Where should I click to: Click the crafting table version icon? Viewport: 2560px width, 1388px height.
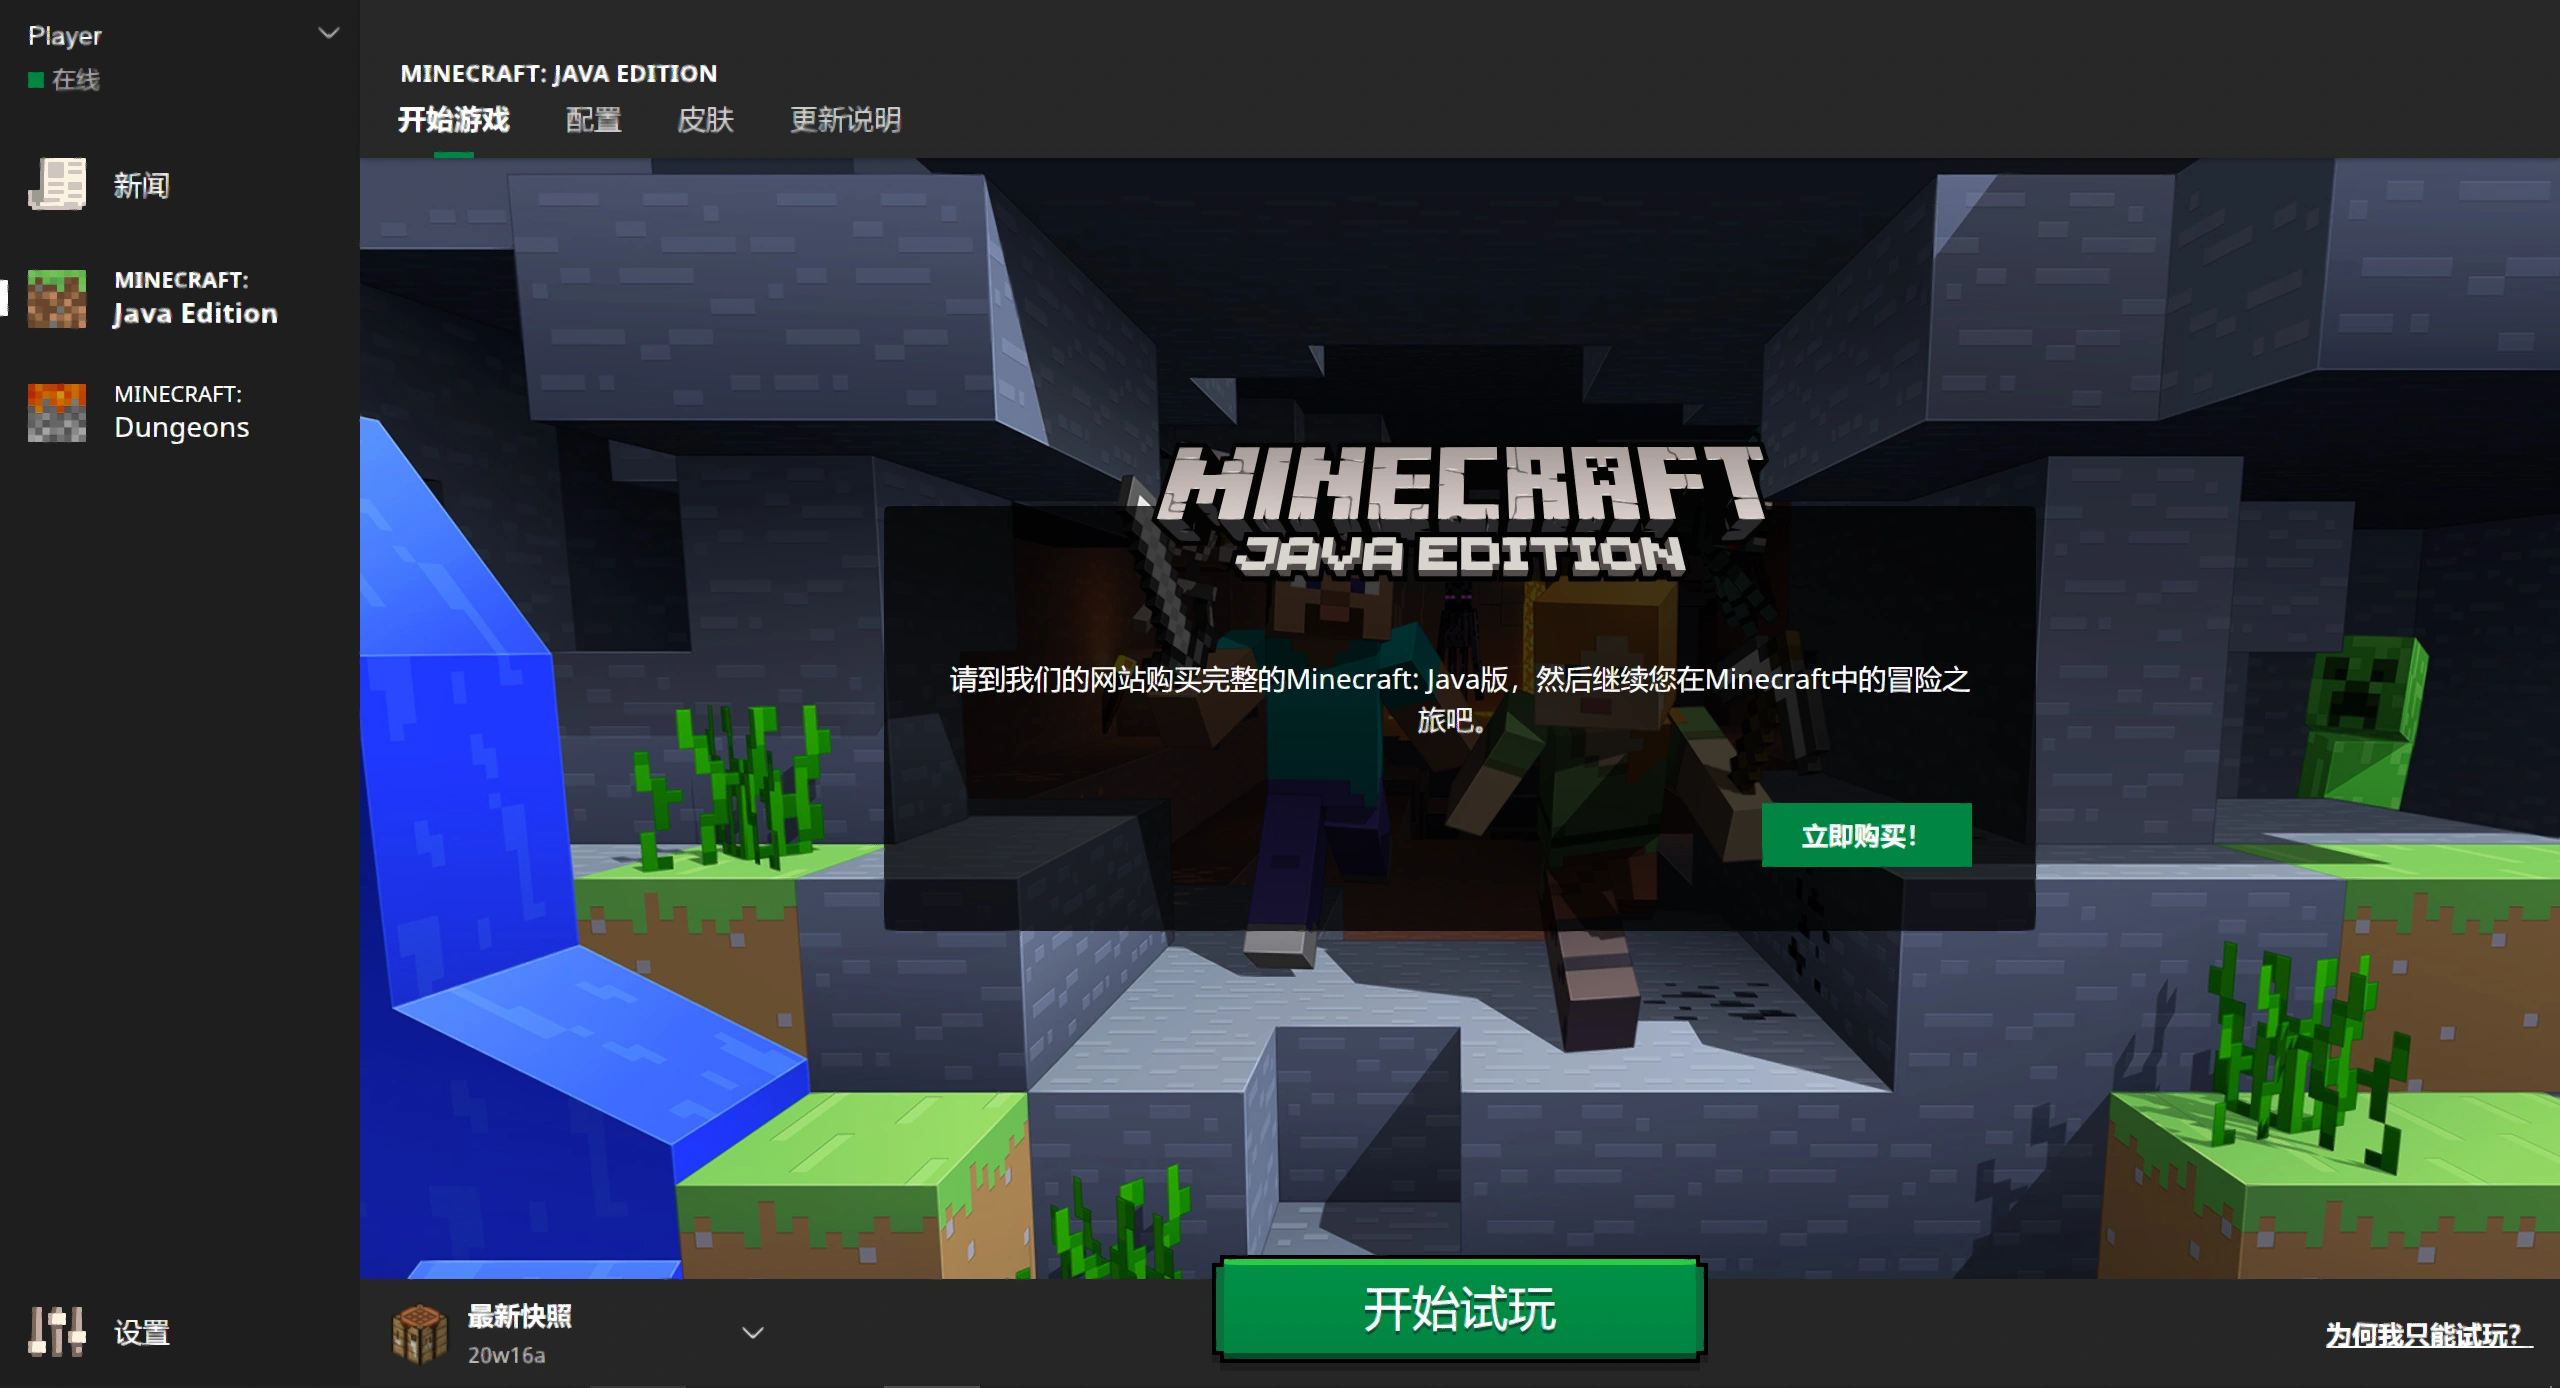[x=420, y=1334]
